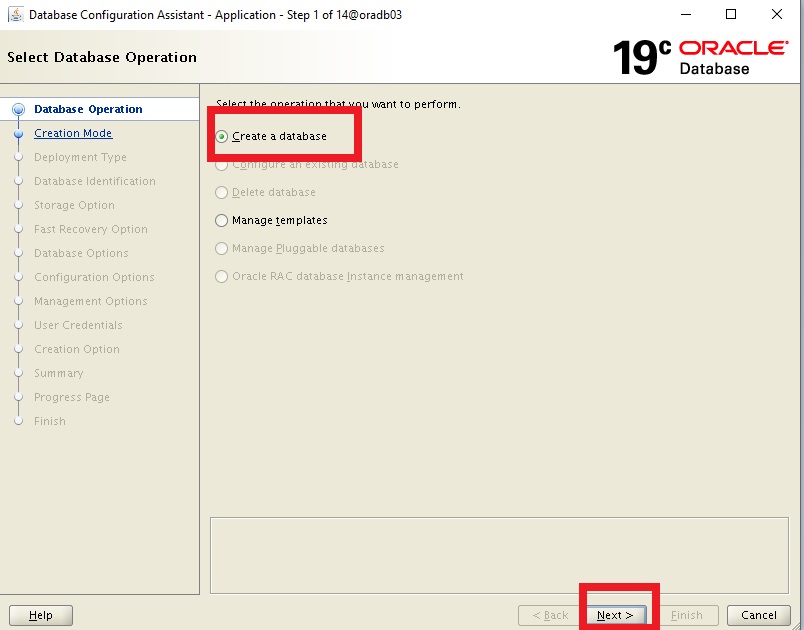Click 'User Credentials' step in sidebar
The height and width of the screenshot is (630, 804).
point(78,325)
